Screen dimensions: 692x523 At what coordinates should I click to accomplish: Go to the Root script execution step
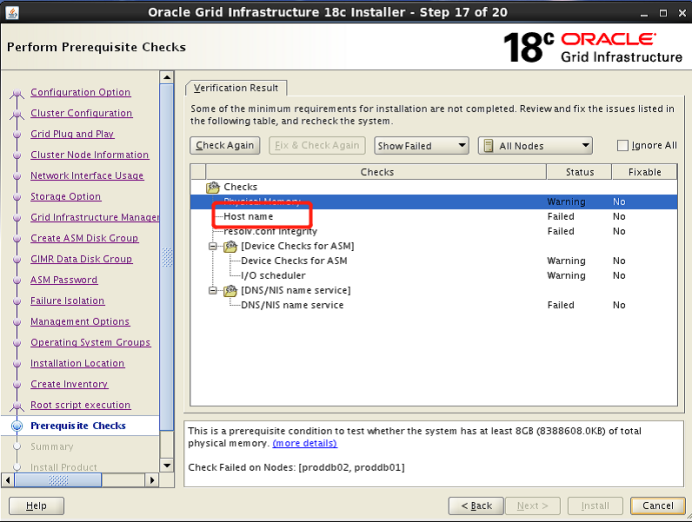[80, 405]
